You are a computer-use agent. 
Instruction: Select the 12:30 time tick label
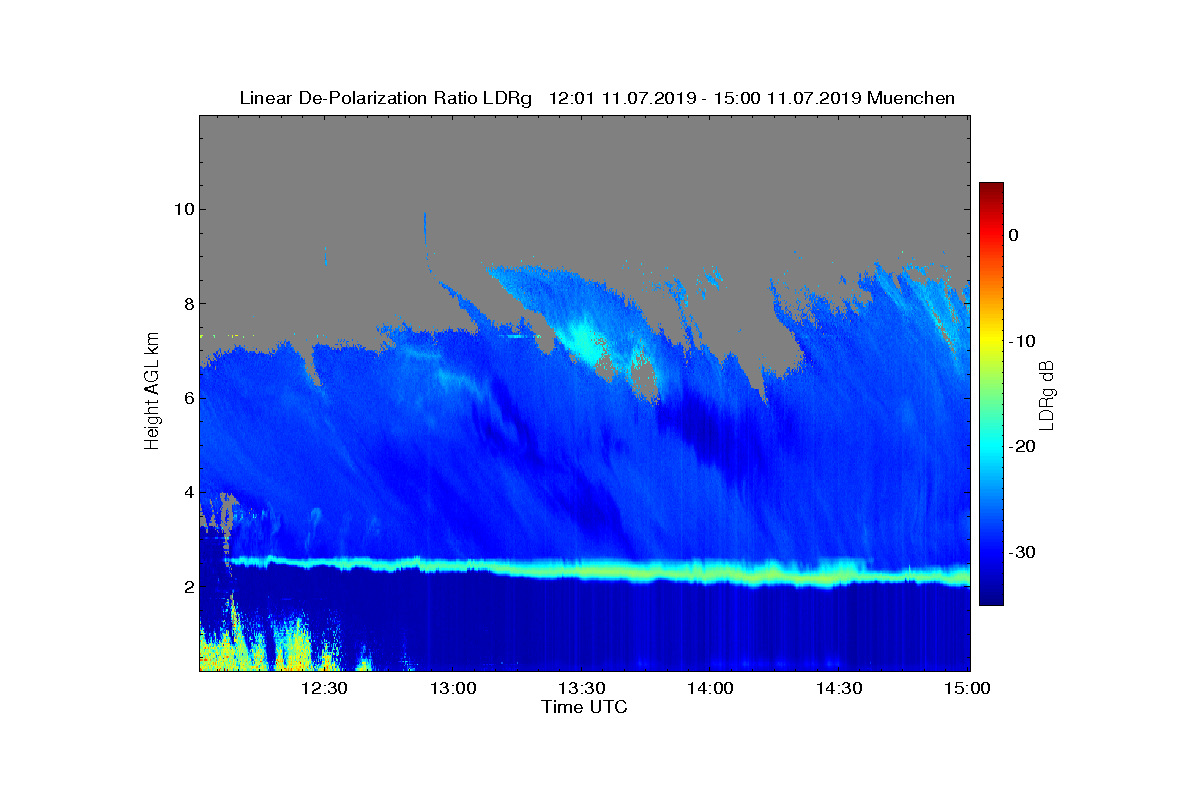pyautogui.click(x=324, y=688)
